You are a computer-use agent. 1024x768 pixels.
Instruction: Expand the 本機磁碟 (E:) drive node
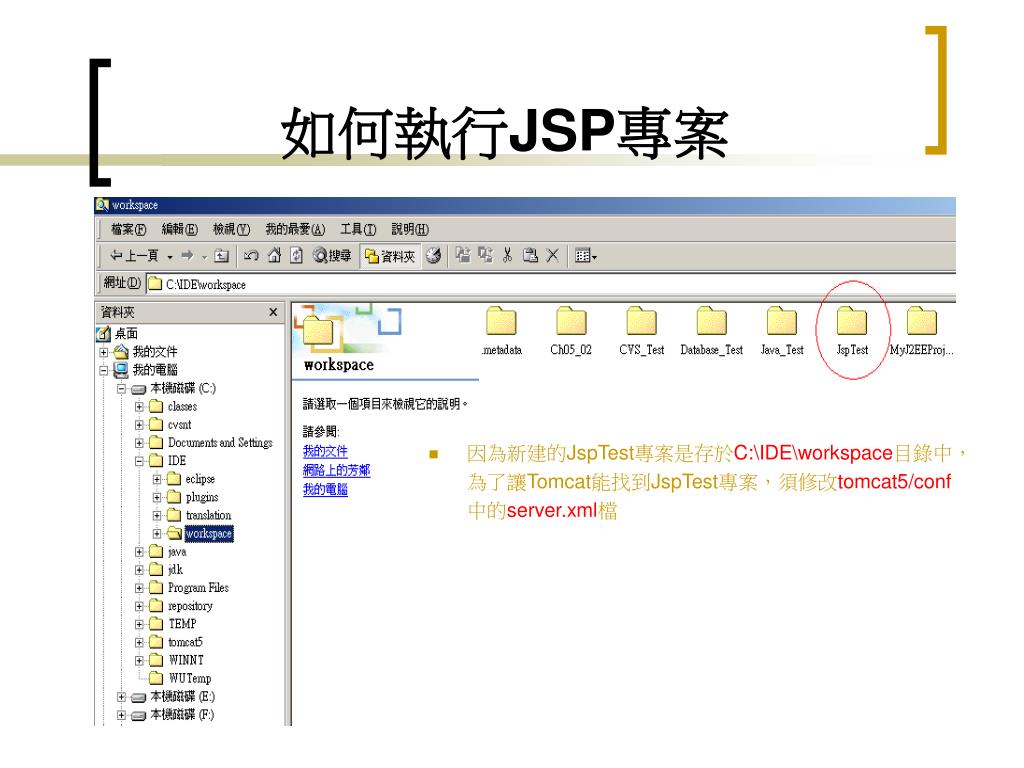(121, 697)
